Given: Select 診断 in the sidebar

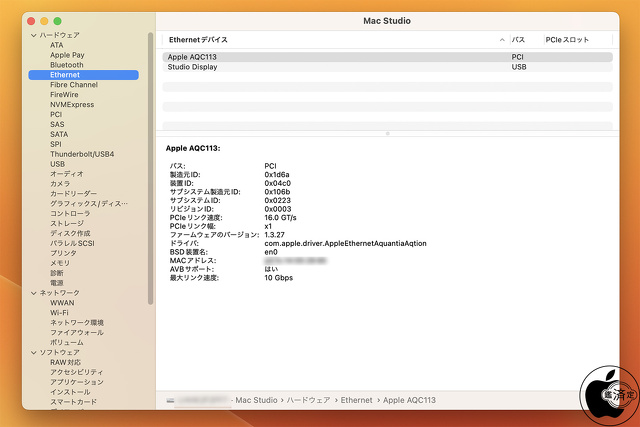Looking at the screenshot, I should 57,273.
